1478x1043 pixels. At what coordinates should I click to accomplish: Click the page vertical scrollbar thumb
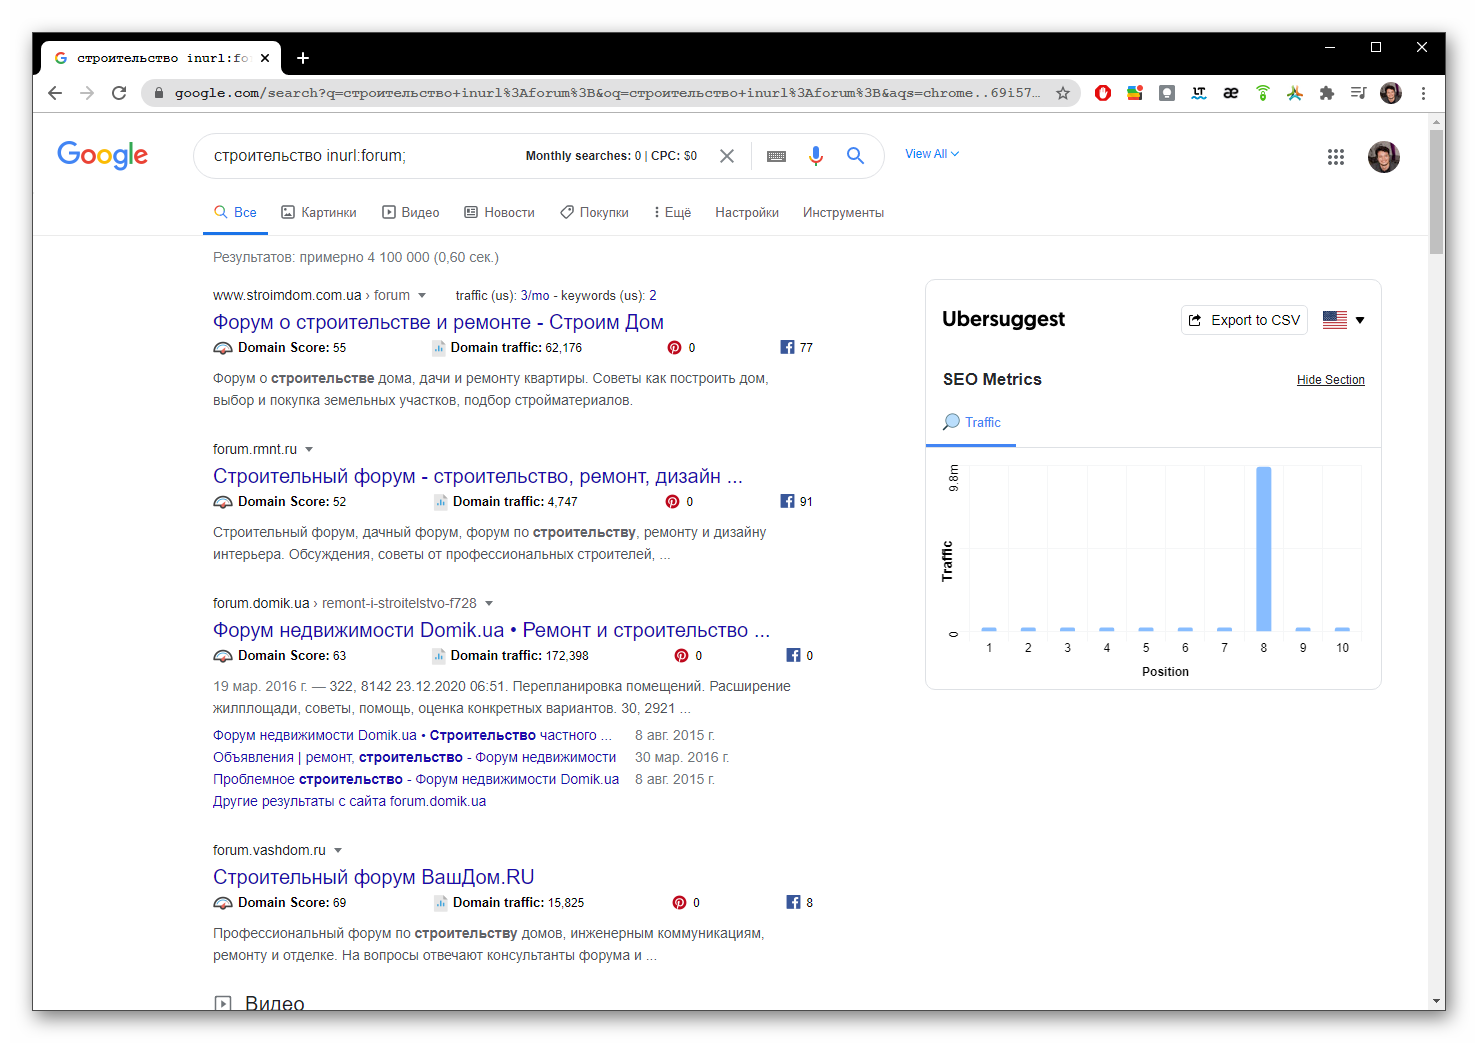(x=1437, y=191)
